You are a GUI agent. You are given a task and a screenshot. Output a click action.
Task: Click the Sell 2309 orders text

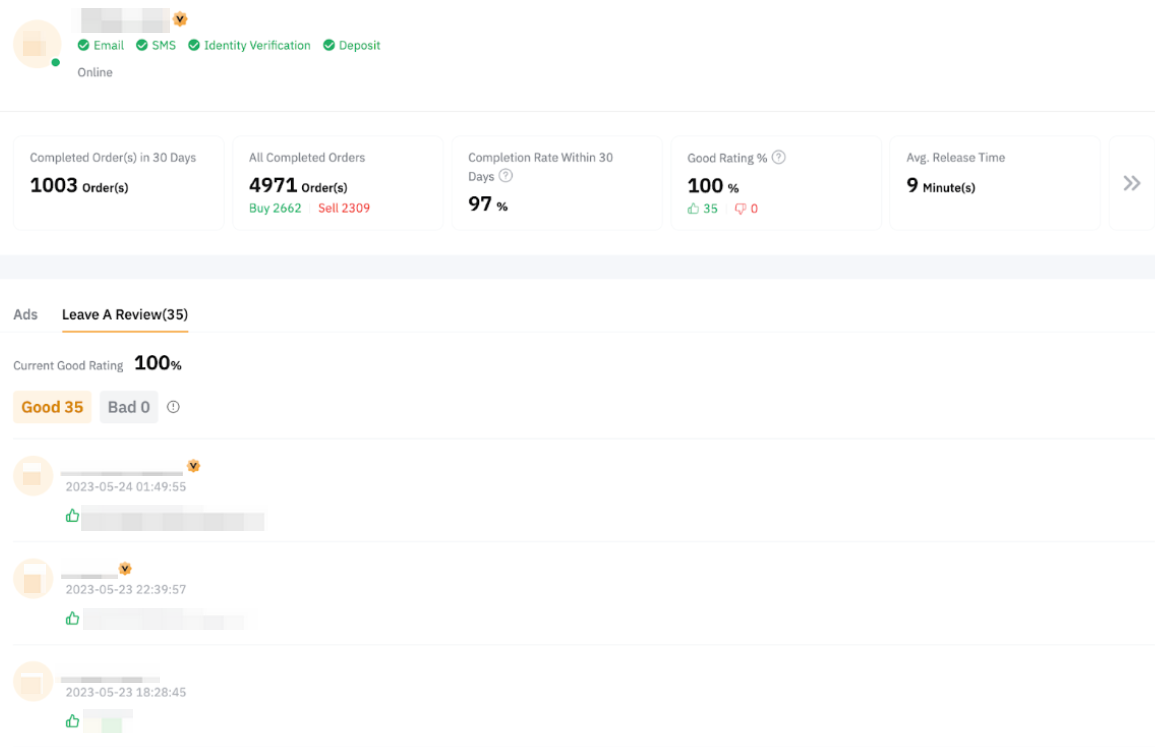[x=344, y=208]
